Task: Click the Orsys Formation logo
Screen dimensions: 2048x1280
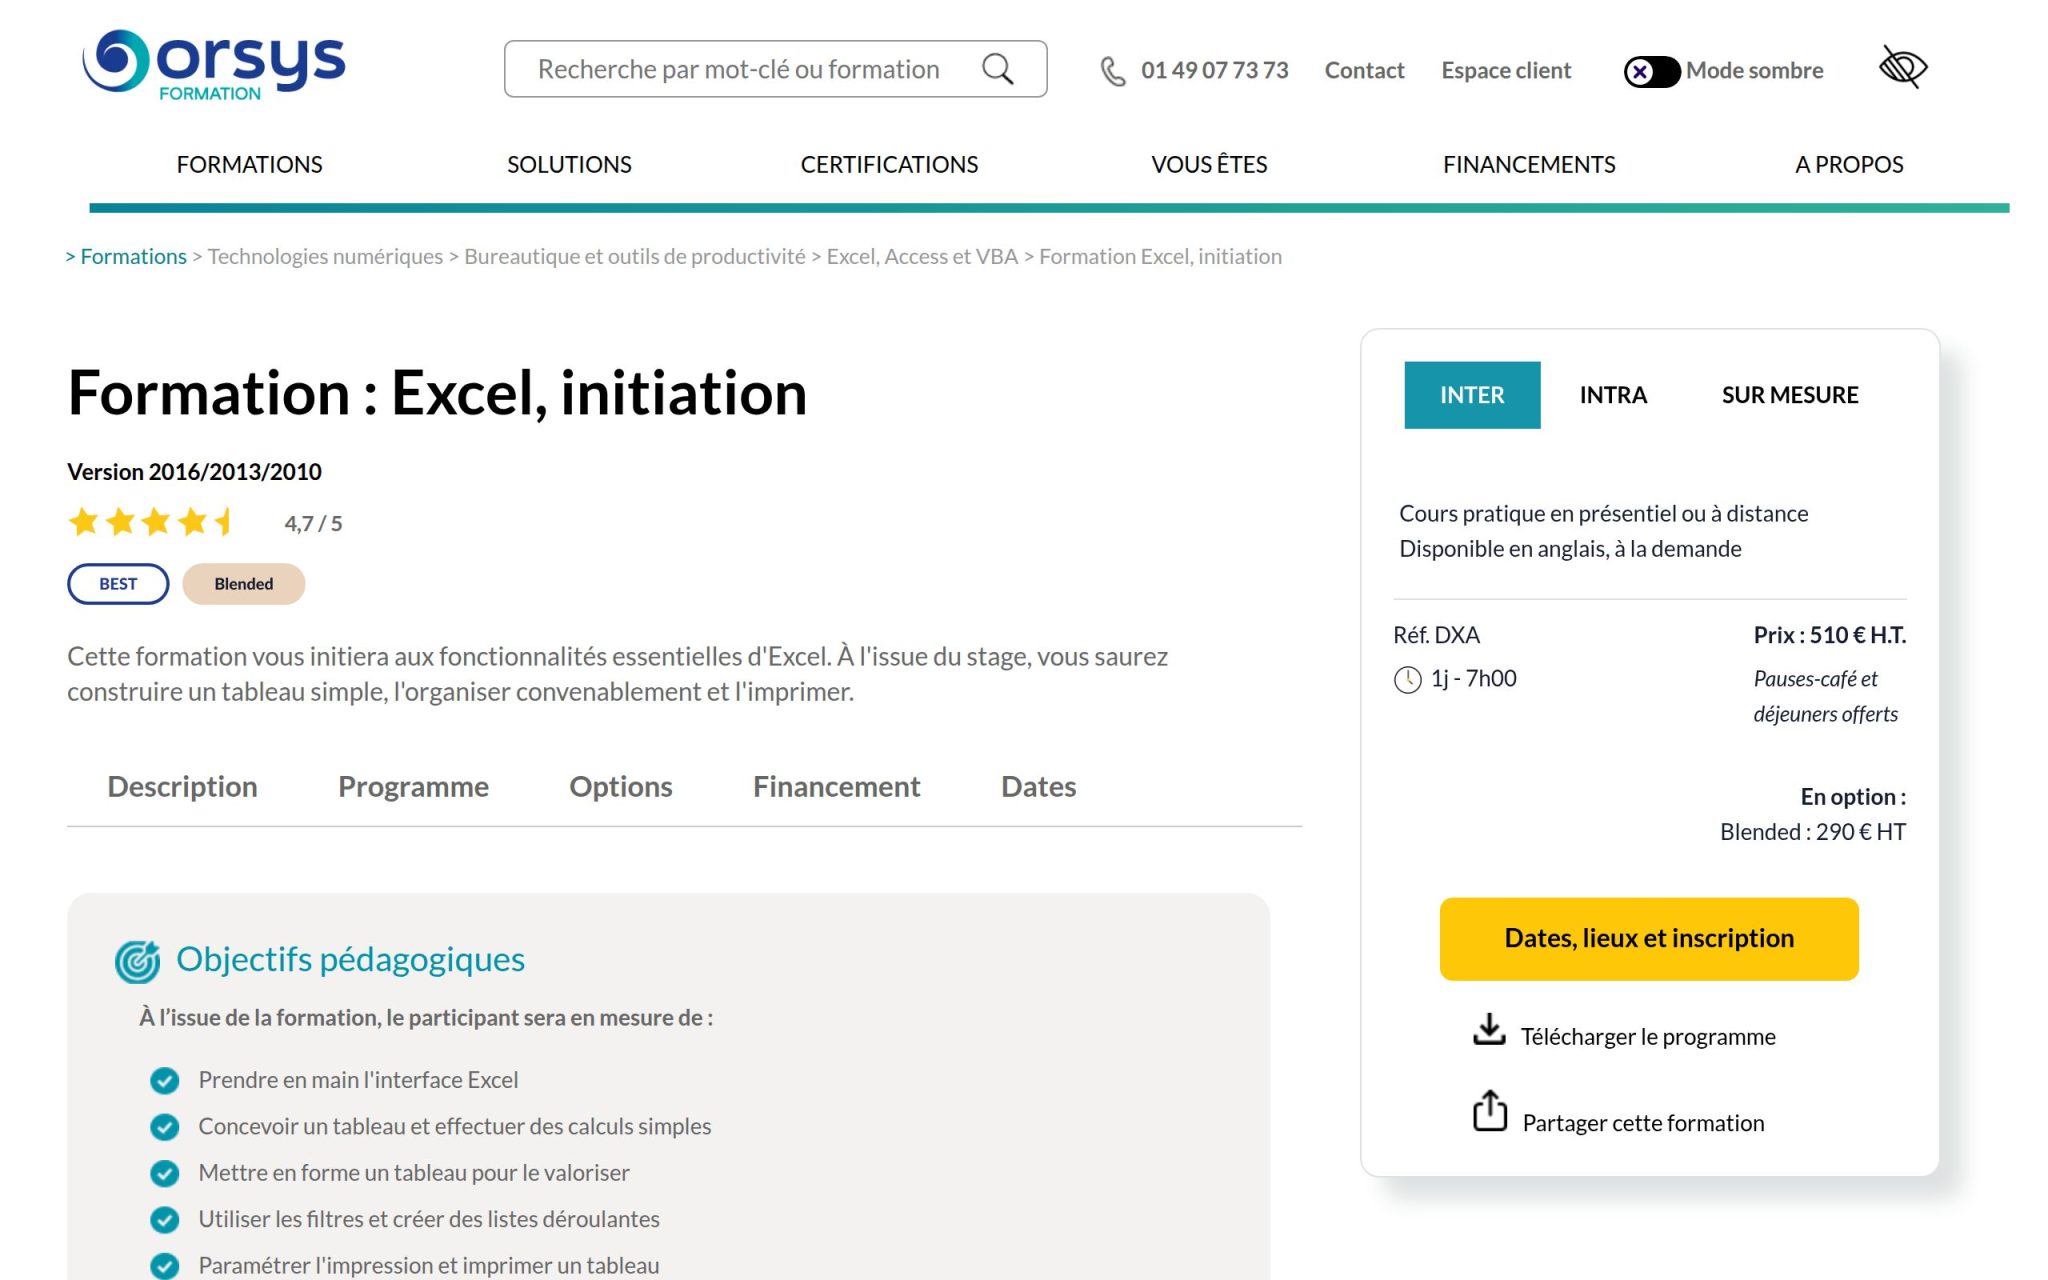Action: coord(213,65)
